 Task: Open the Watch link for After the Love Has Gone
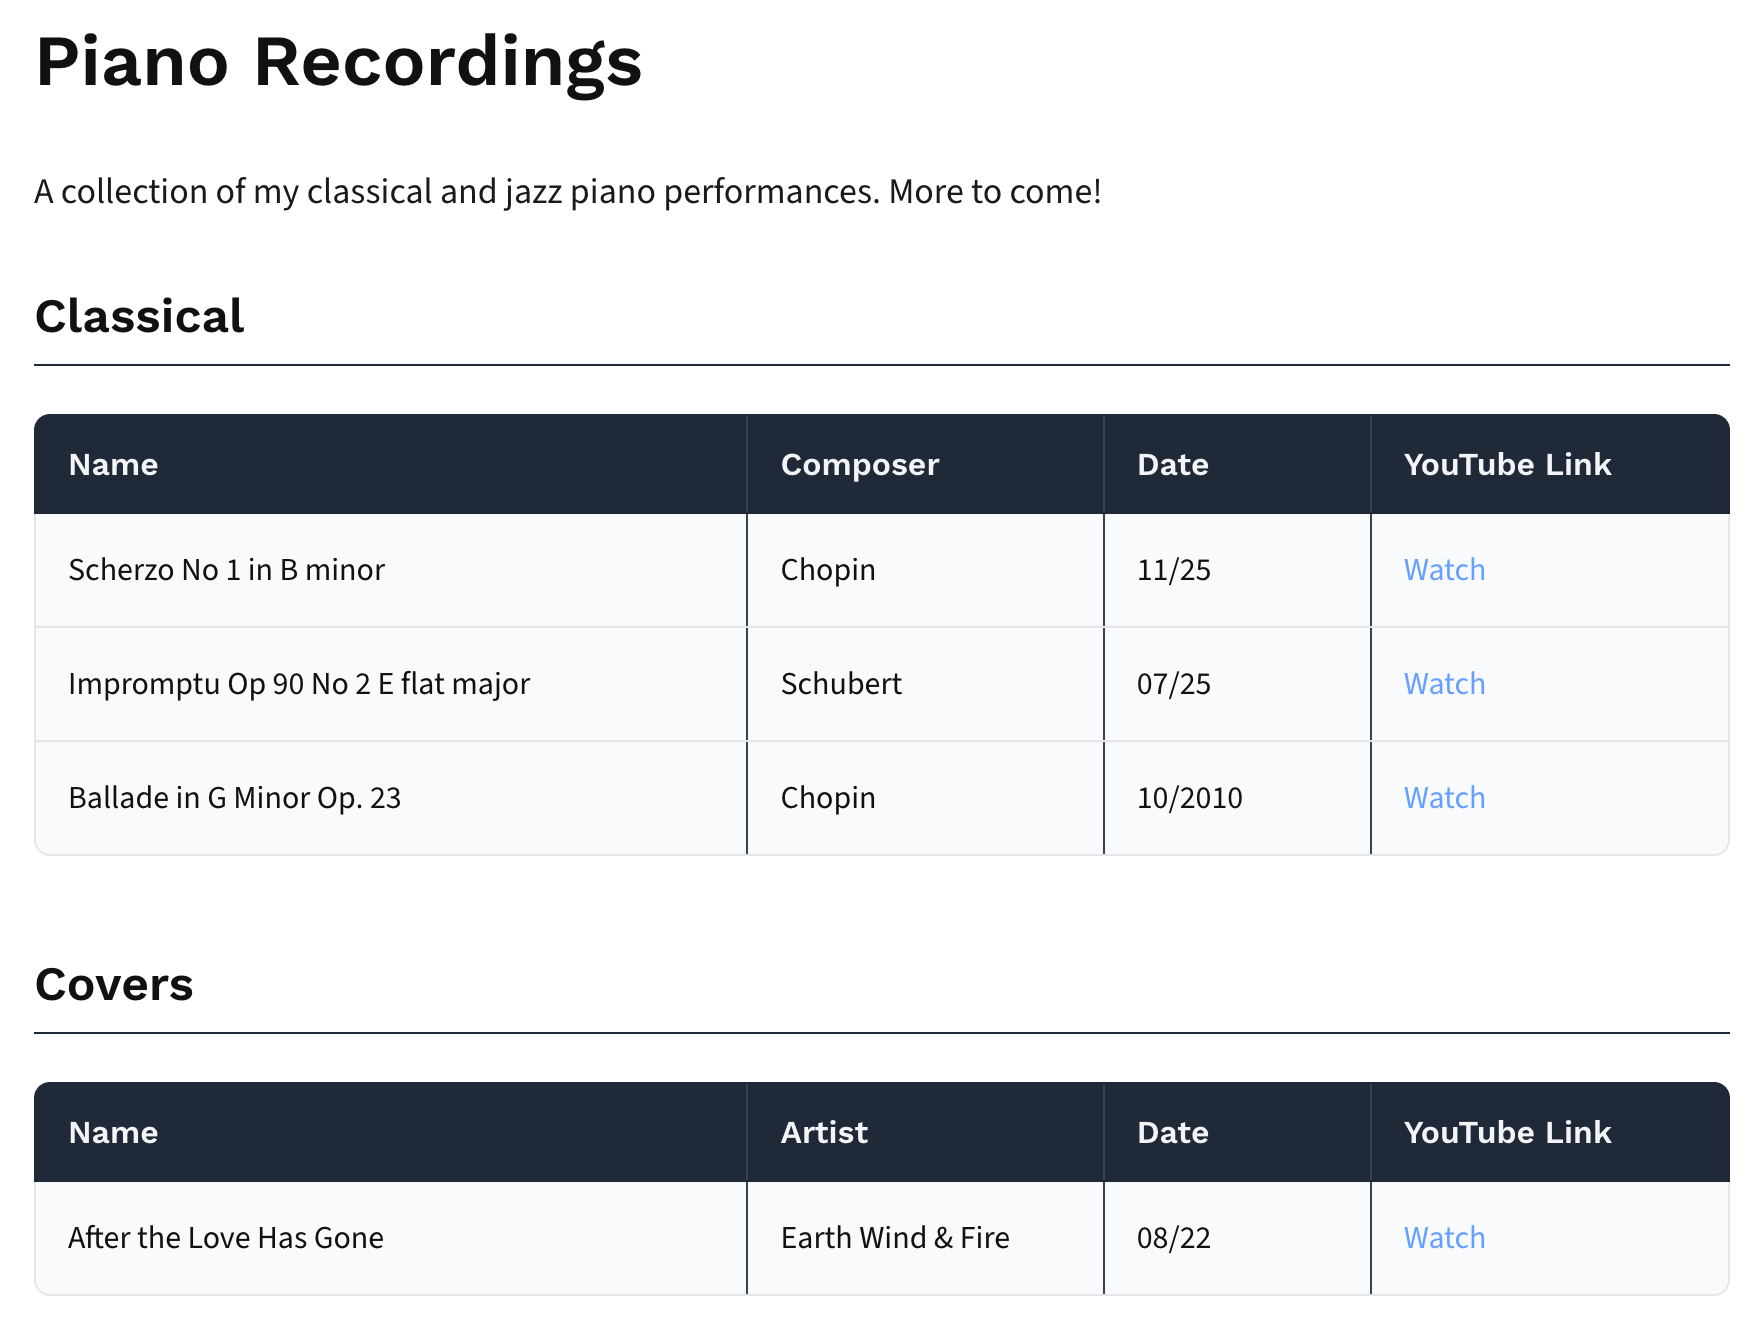tap(1443, 1238)
